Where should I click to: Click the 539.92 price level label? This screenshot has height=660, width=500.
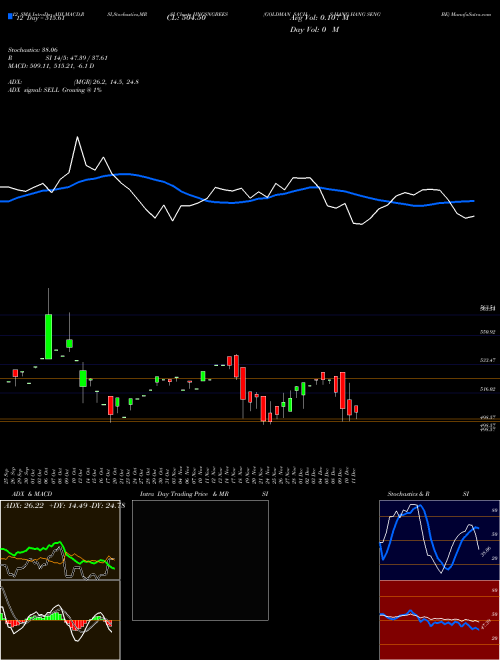pyautogui.click(x=488, y=332)
